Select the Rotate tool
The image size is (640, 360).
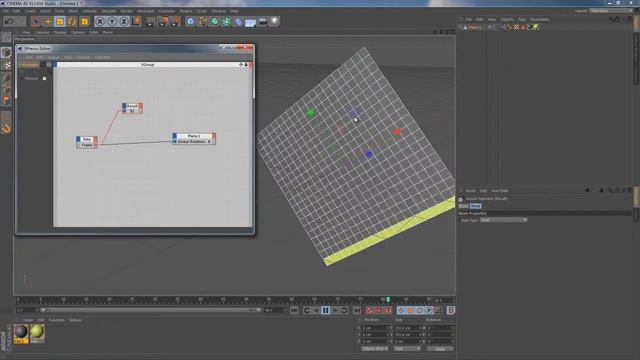click(72, 21)
